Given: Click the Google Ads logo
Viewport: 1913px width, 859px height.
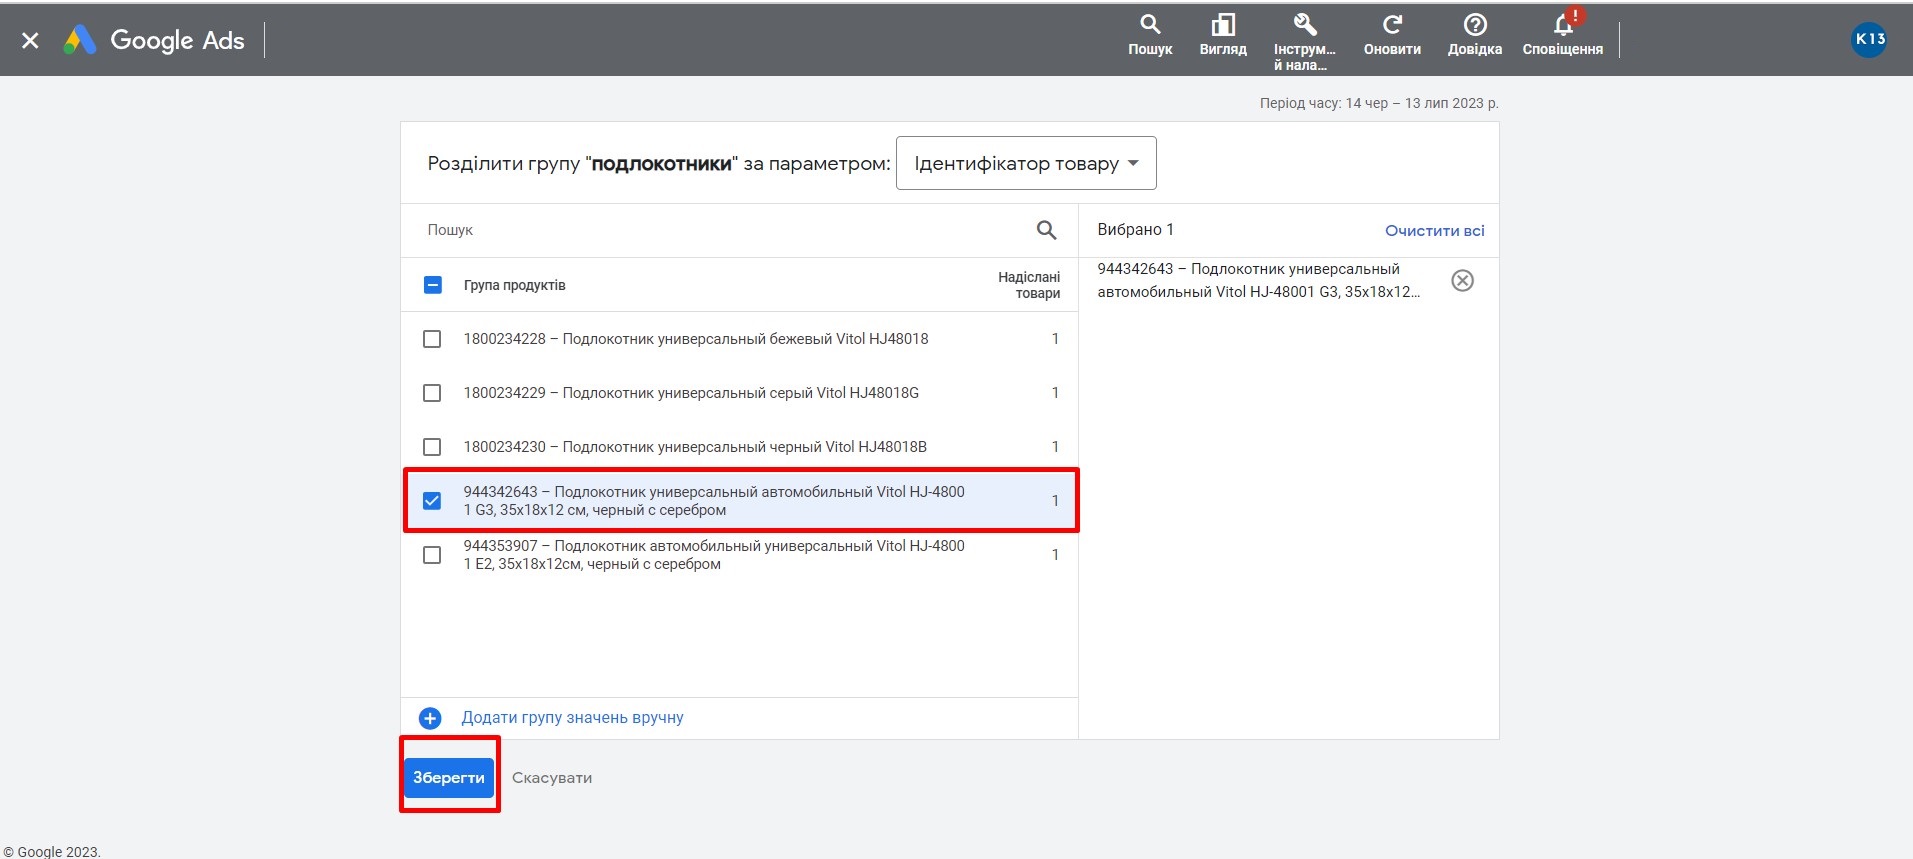Looking at the screenshot, I should [154, 40].
